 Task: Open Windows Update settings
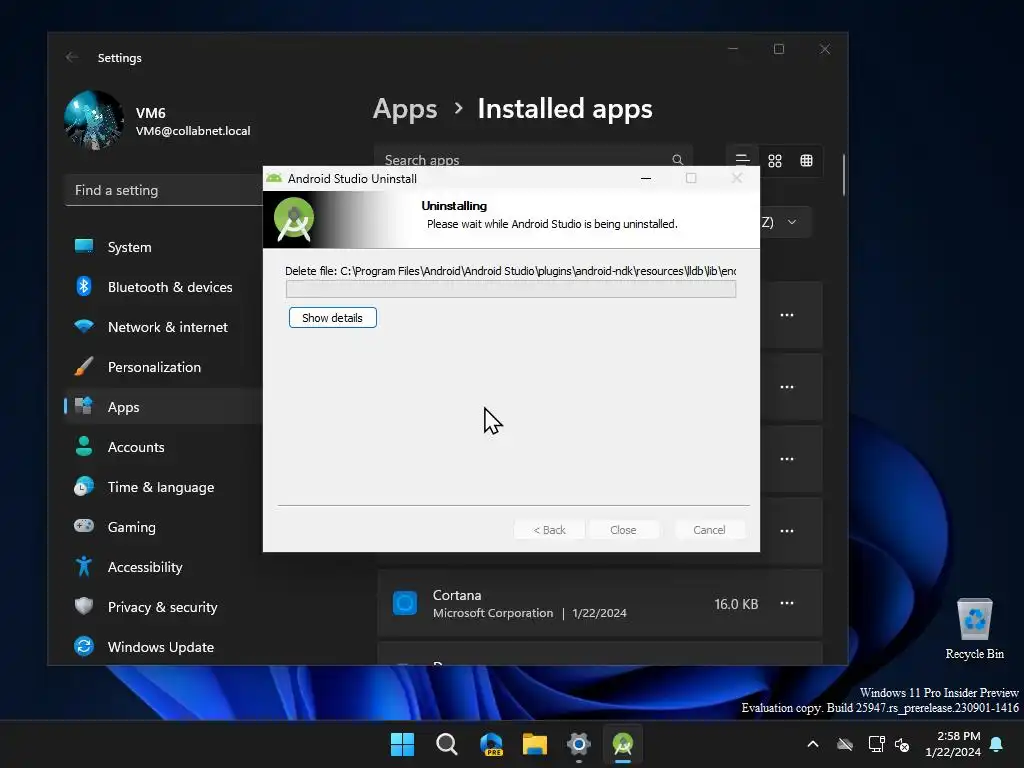(163, 647)
